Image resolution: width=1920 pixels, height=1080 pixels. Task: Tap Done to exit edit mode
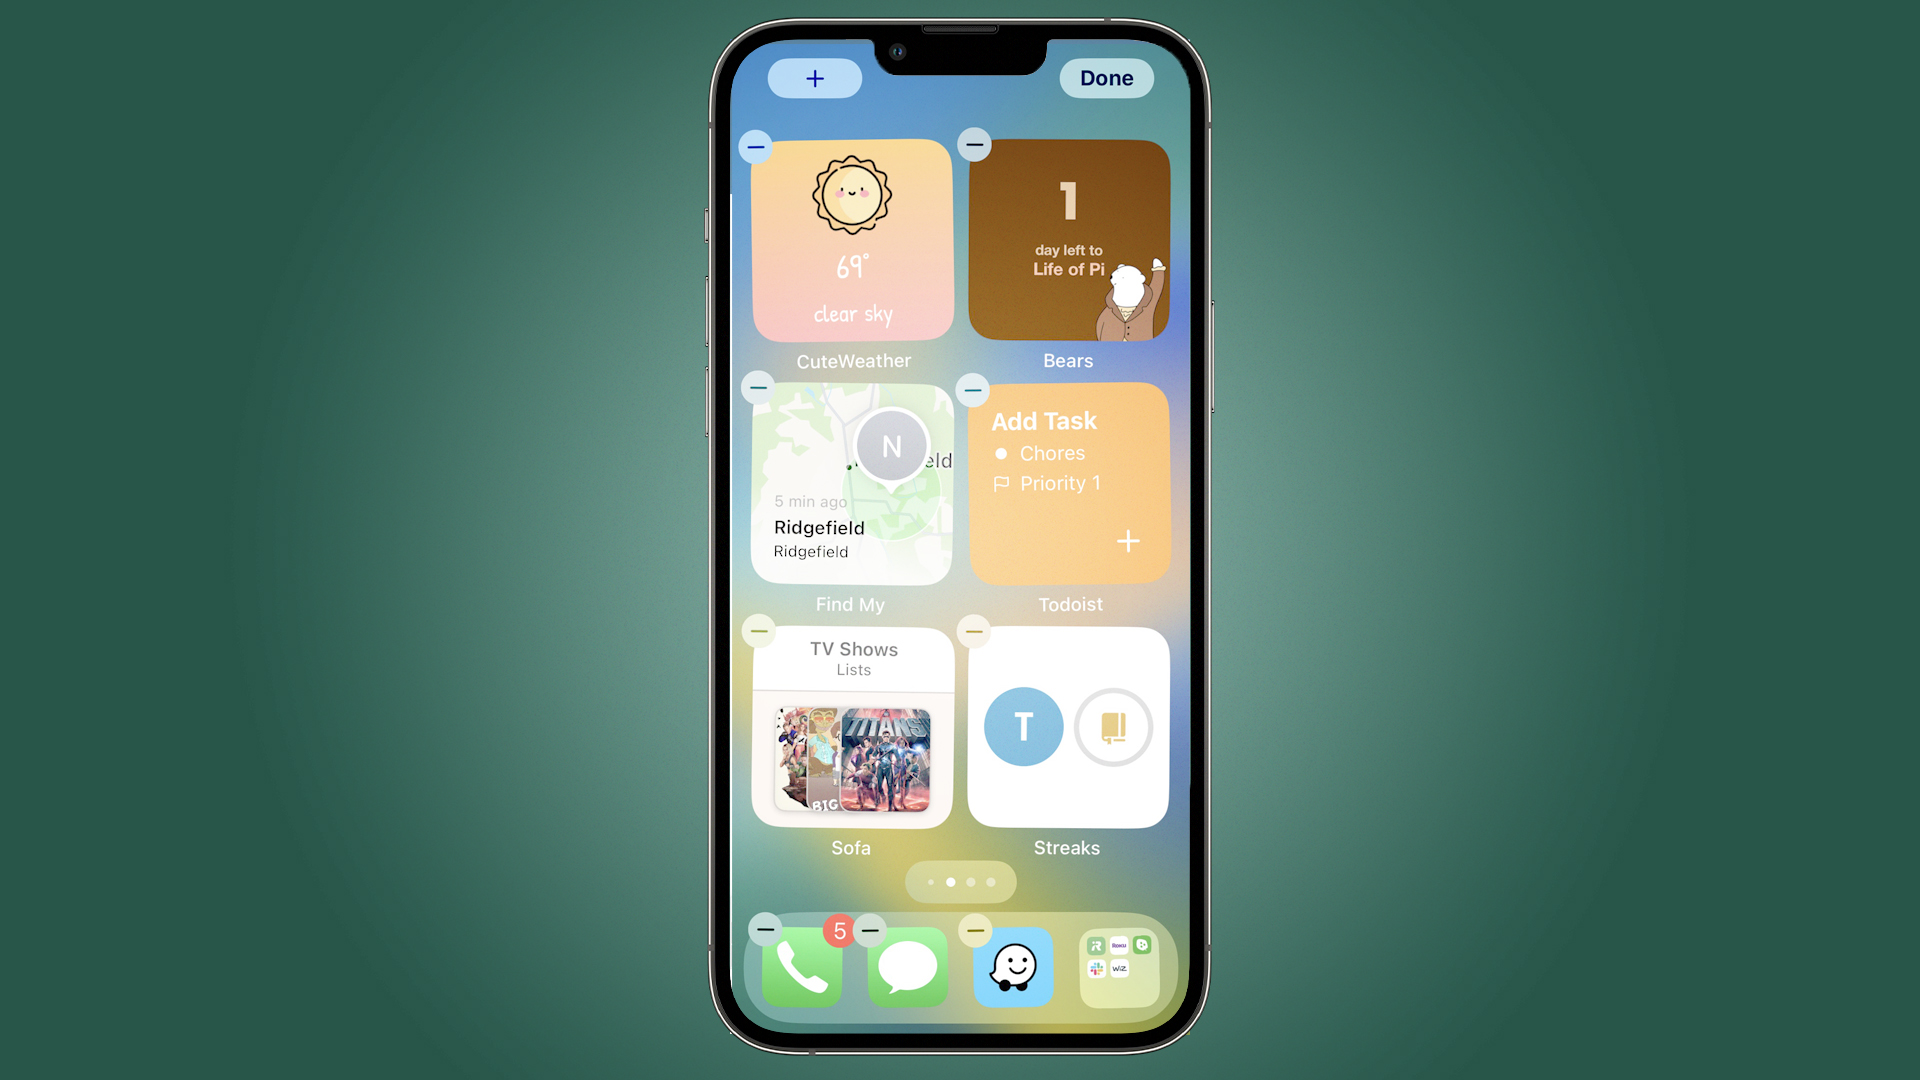(x=1106, y=78)
